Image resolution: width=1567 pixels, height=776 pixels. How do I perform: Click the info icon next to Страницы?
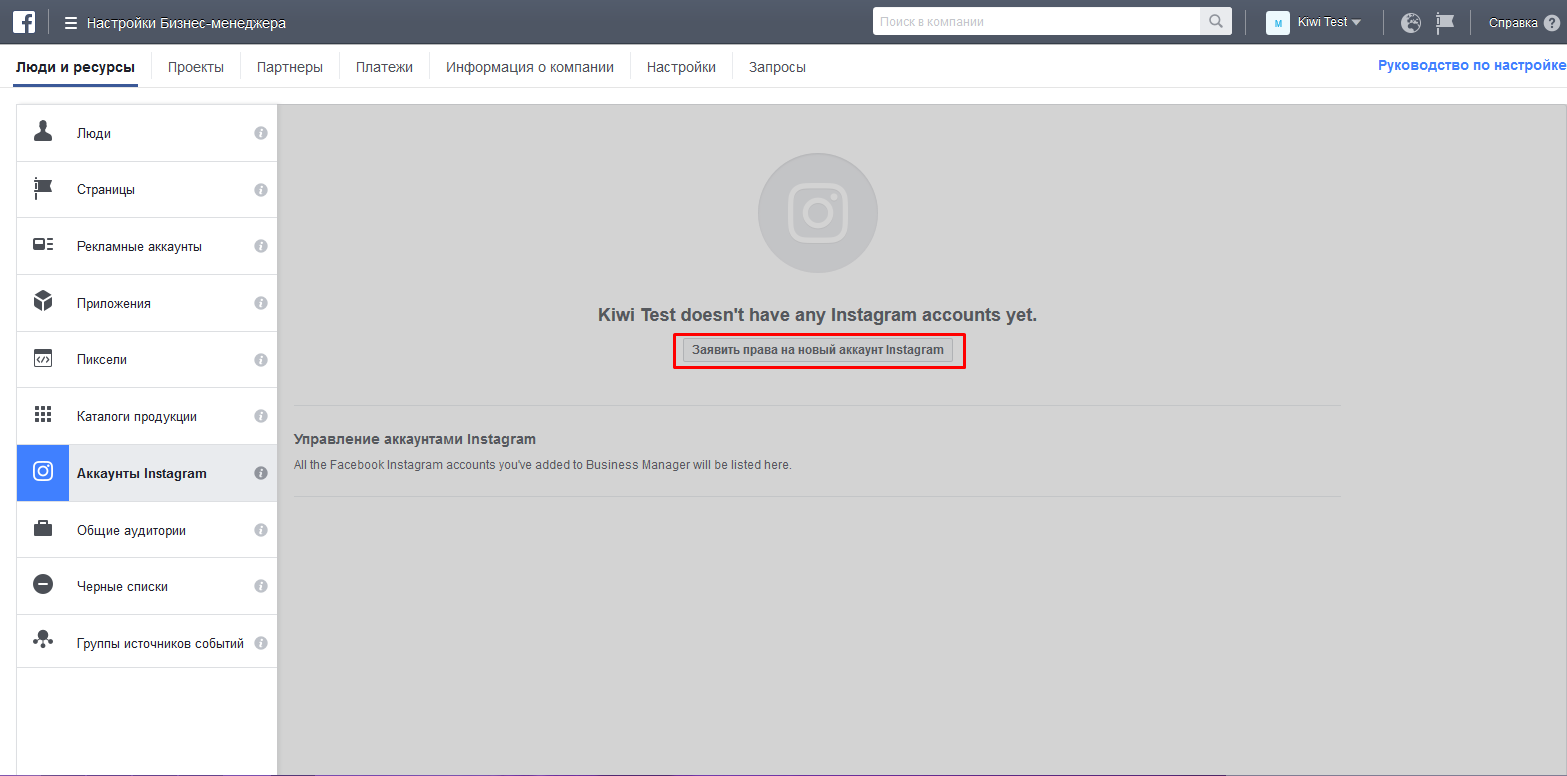[261, 190]
